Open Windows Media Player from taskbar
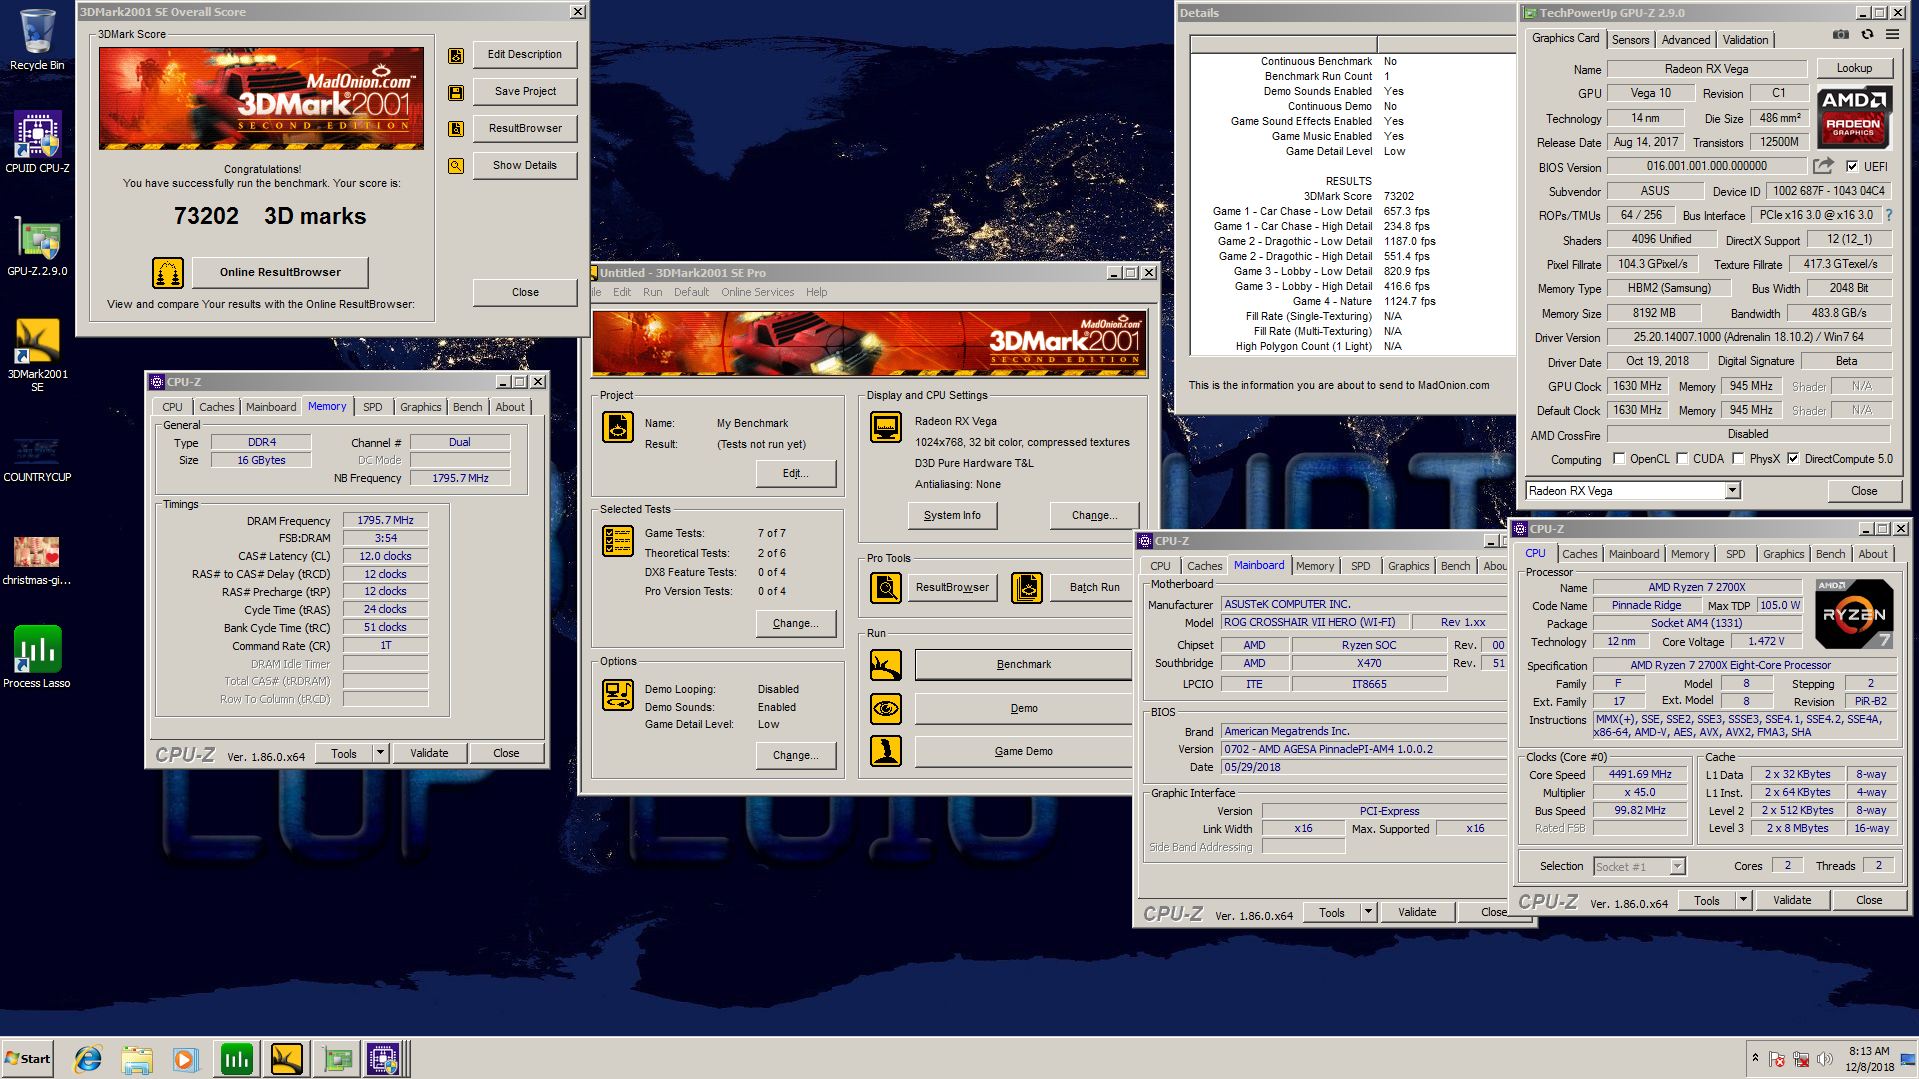 coord(185,1058)
